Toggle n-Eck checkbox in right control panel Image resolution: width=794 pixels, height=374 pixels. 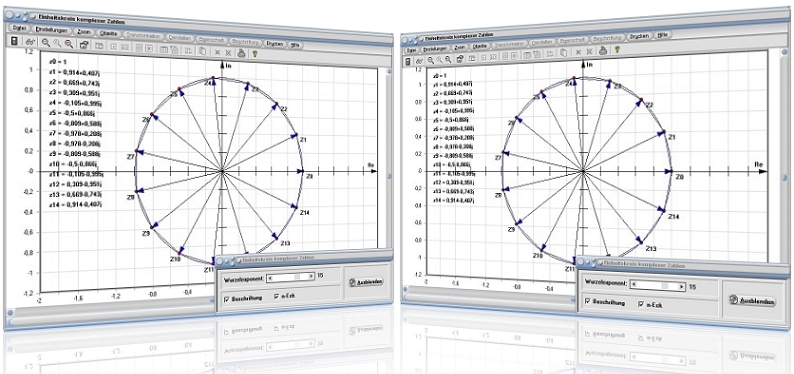point(642,305)
